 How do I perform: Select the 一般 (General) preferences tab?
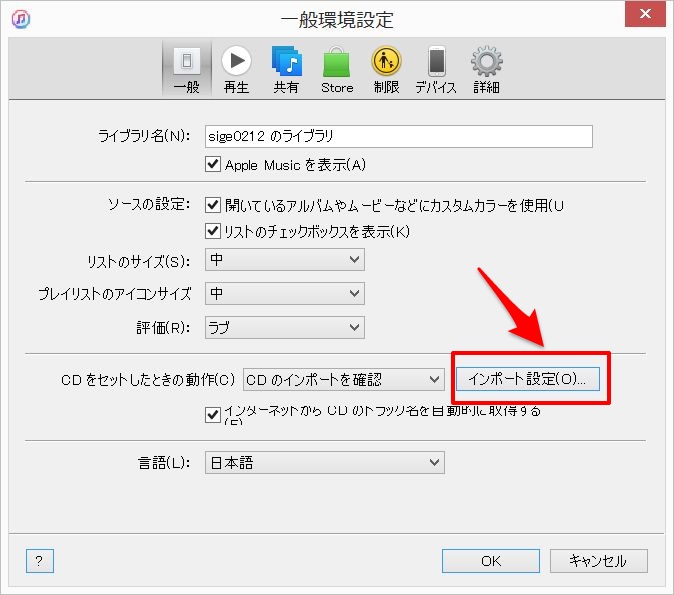coord(187,69)
